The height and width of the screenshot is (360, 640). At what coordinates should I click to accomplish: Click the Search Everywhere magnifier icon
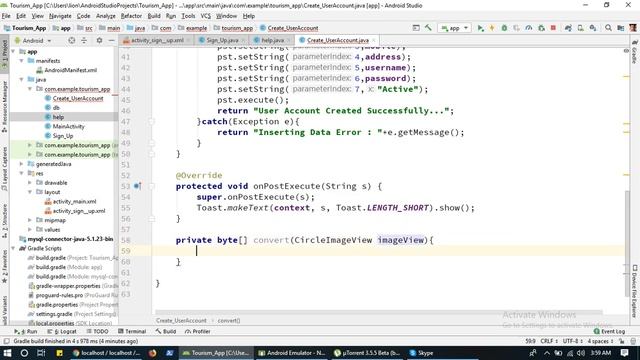pos(608,28)
